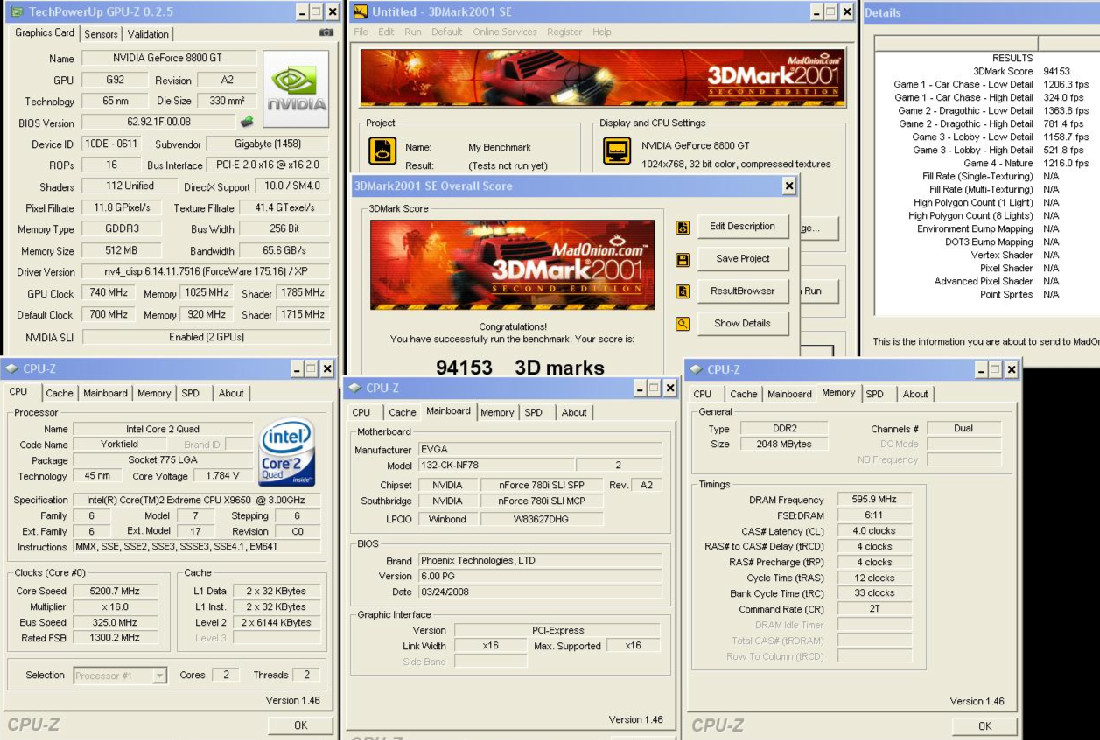Open the Help menu in 3DMark2001
Viewport: 1100px width, 740px height.
[602, 32]
